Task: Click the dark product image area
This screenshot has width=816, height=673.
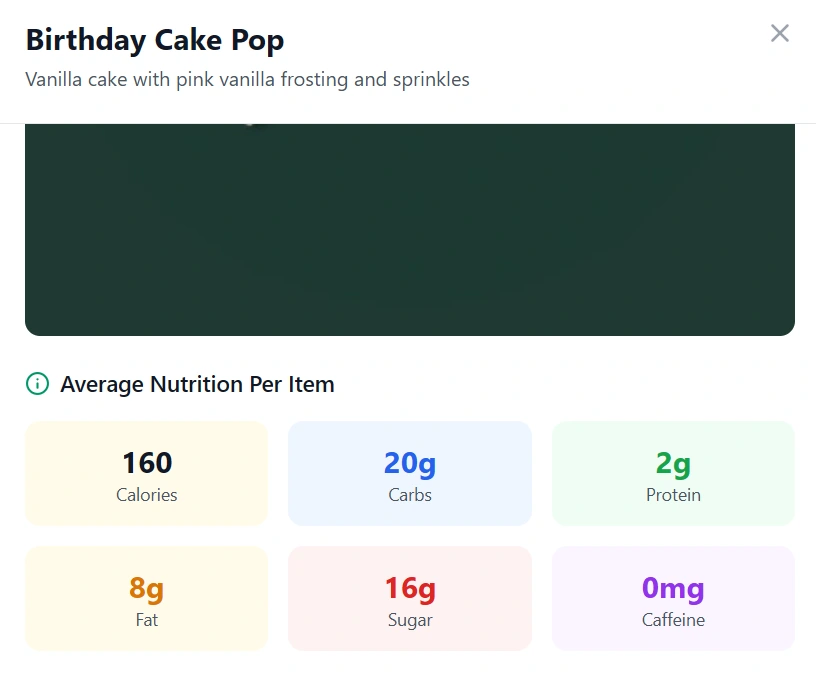Action: [409, 227]
